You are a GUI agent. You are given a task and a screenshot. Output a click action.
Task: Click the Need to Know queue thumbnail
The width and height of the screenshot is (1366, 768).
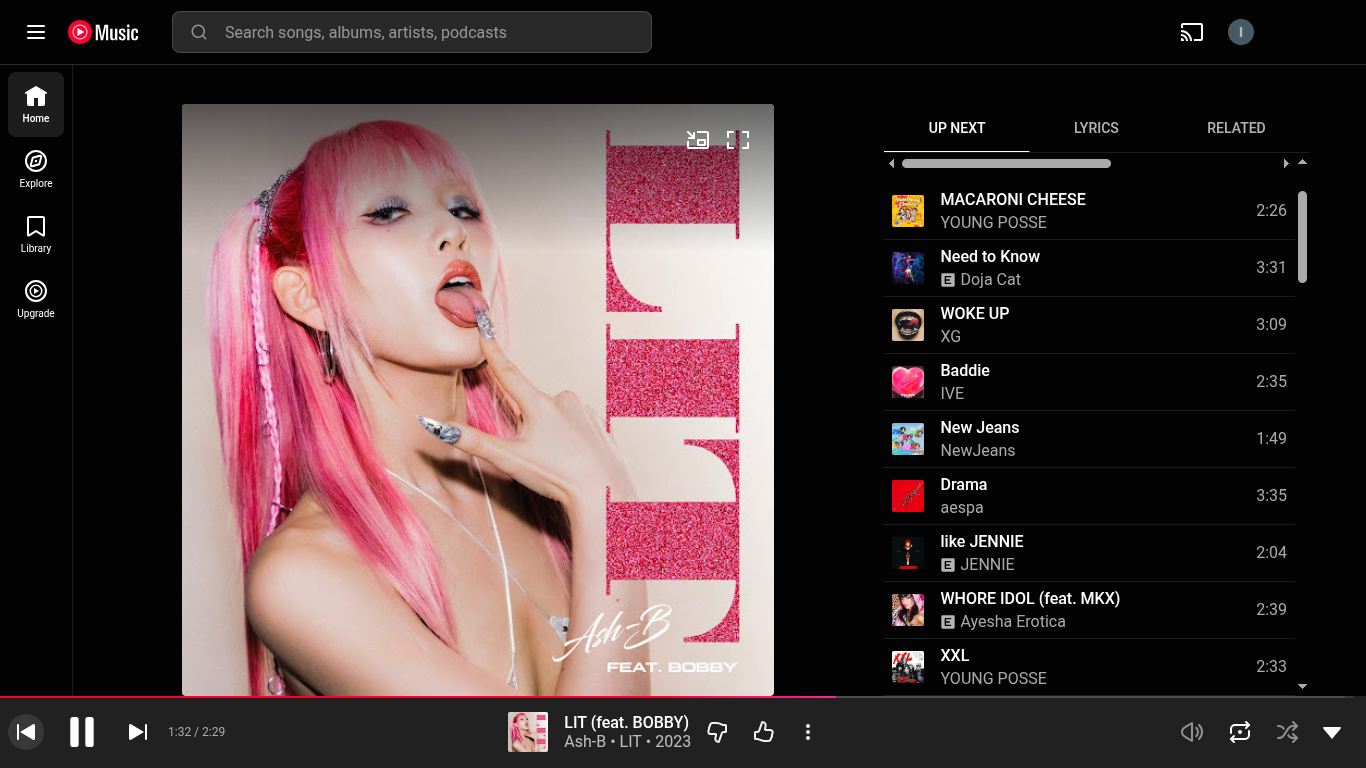tap(908, 268)
